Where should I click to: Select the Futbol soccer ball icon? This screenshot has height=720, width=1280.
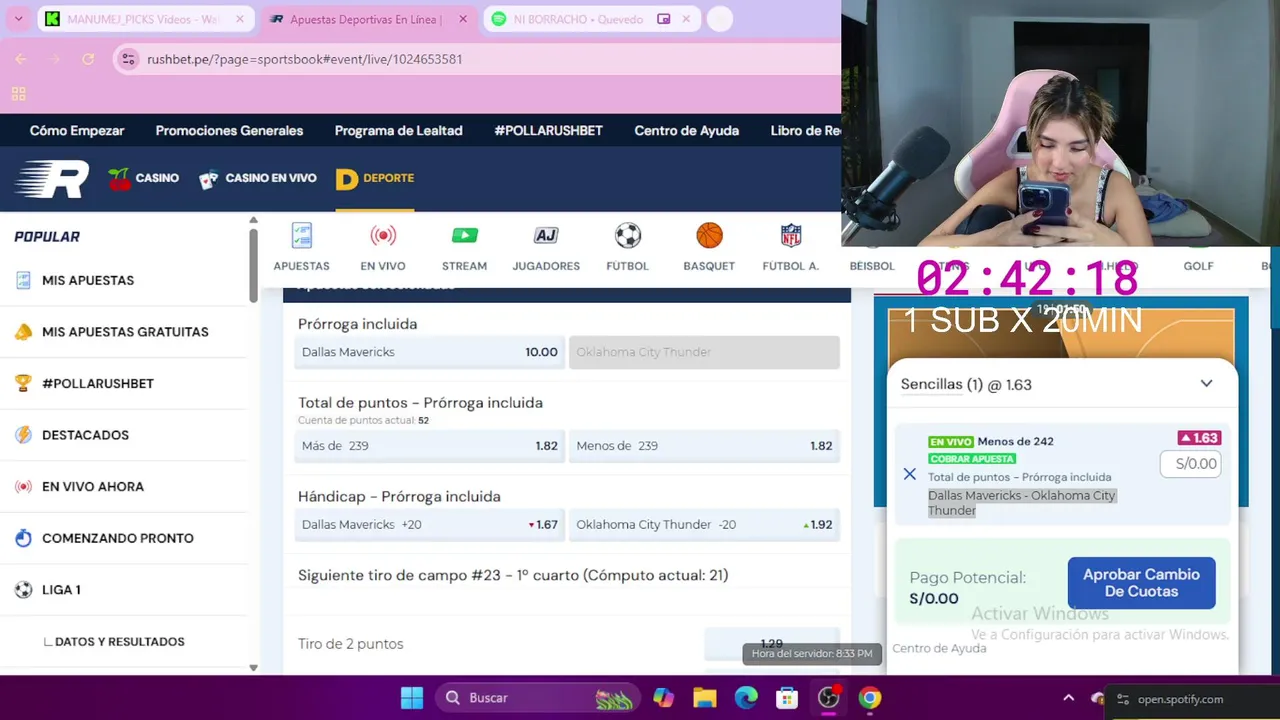pyautogui.click(x=627, y=247)
